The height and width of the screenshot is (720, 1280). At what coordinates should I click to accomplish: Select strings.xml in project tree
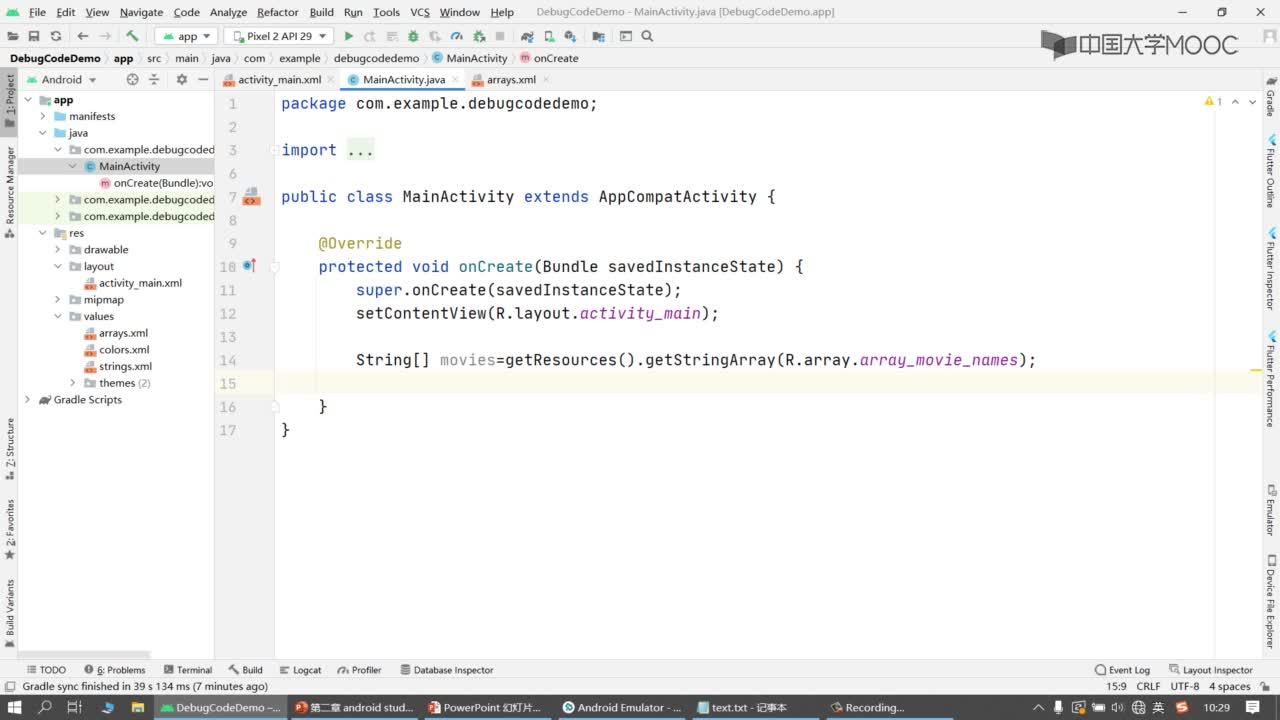(125, 366)
